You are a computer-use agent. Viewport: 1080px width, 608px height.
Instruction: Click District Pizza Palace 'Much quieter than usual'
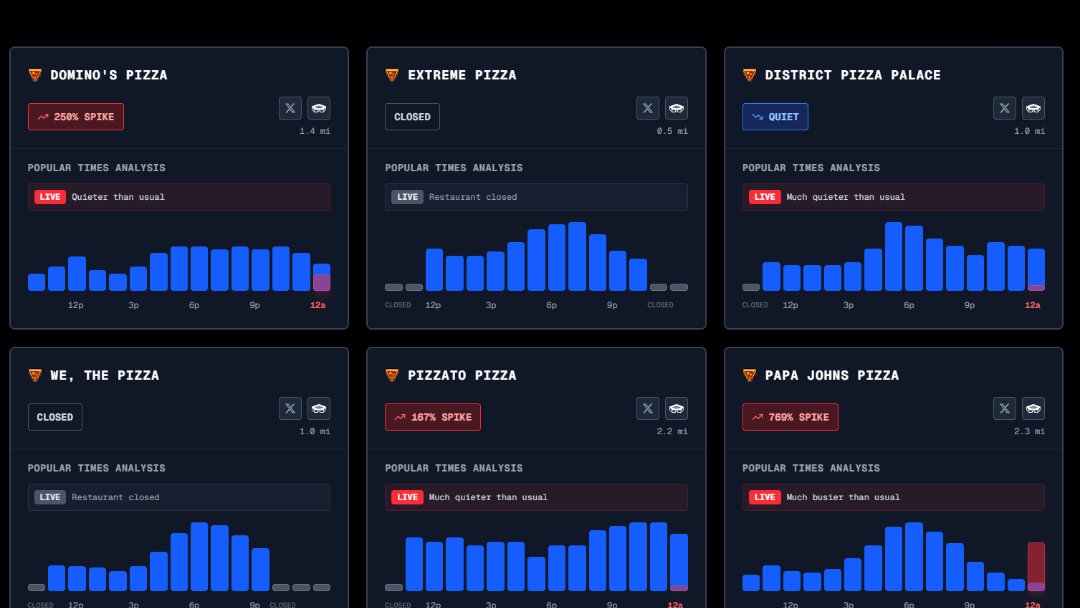(x=845, y=197)
